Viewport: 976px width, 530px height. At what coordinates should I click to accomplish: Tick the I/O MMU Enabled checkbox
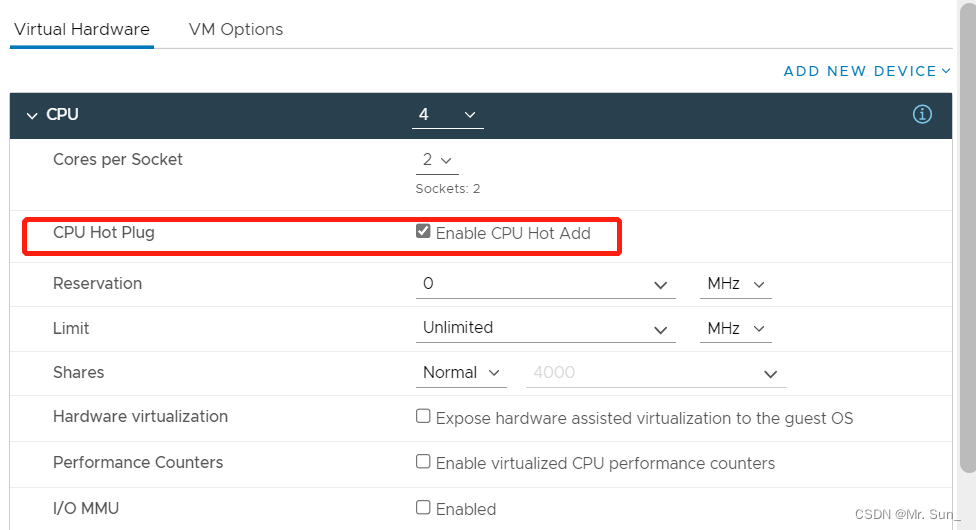pyautogui.click(x=423, y=508)
